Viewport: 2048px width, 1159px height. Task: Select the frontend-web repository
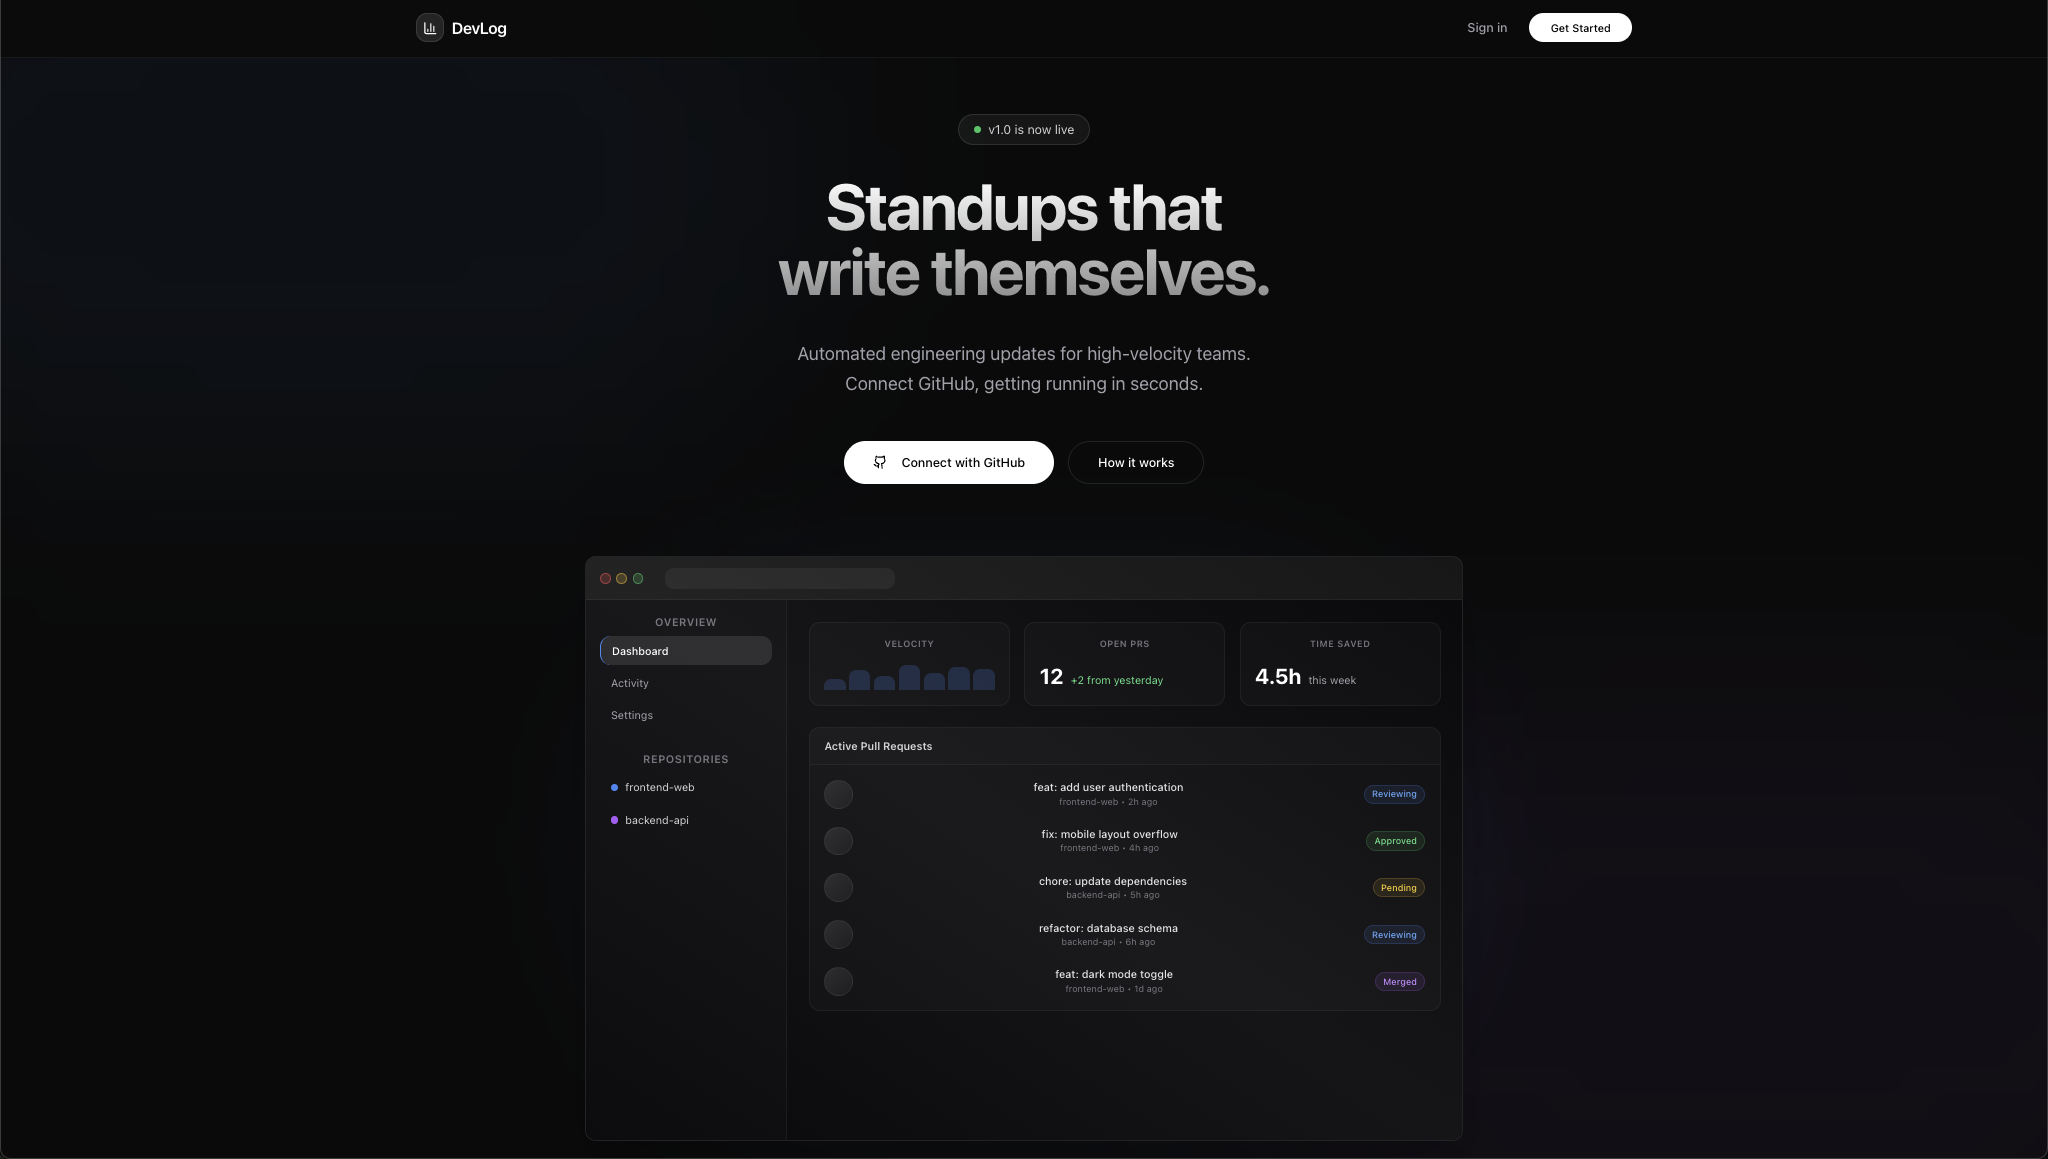coord(659,787)
